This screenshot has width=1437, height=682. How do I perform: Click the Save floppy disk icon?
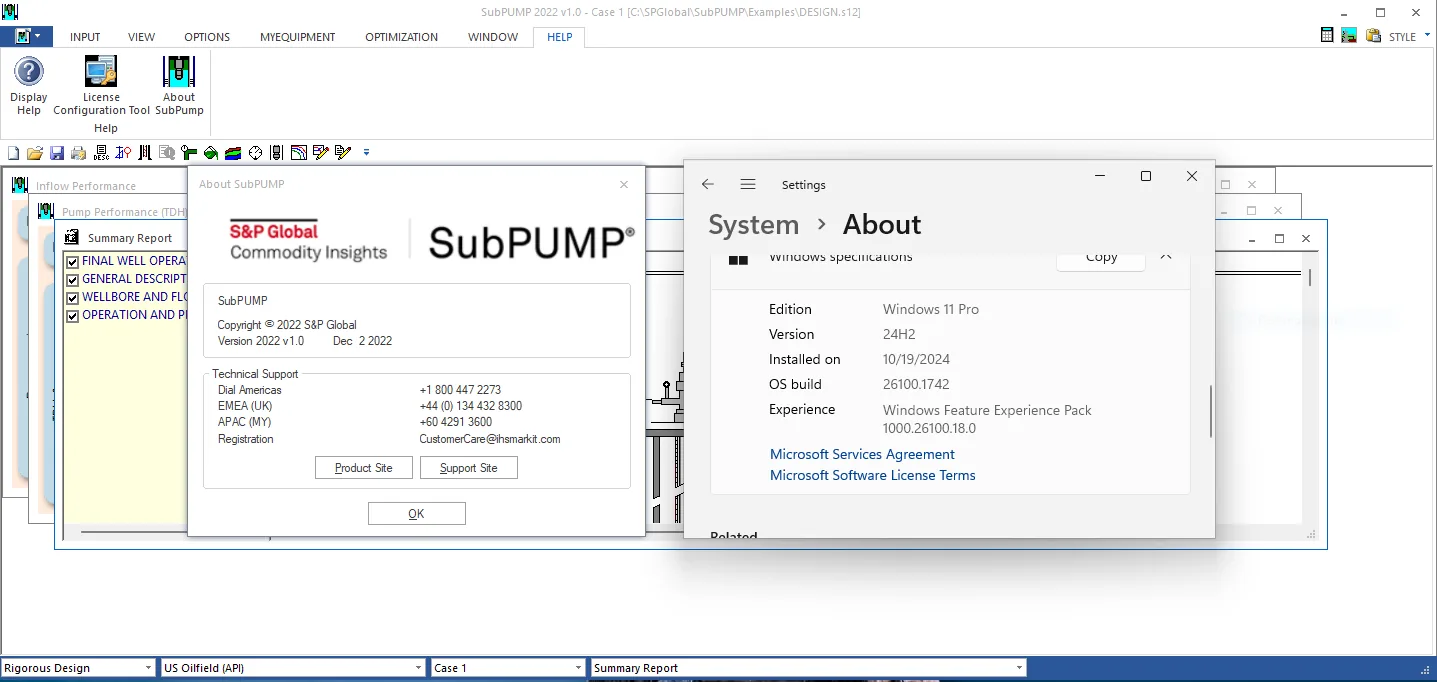(x=57, y=153)
